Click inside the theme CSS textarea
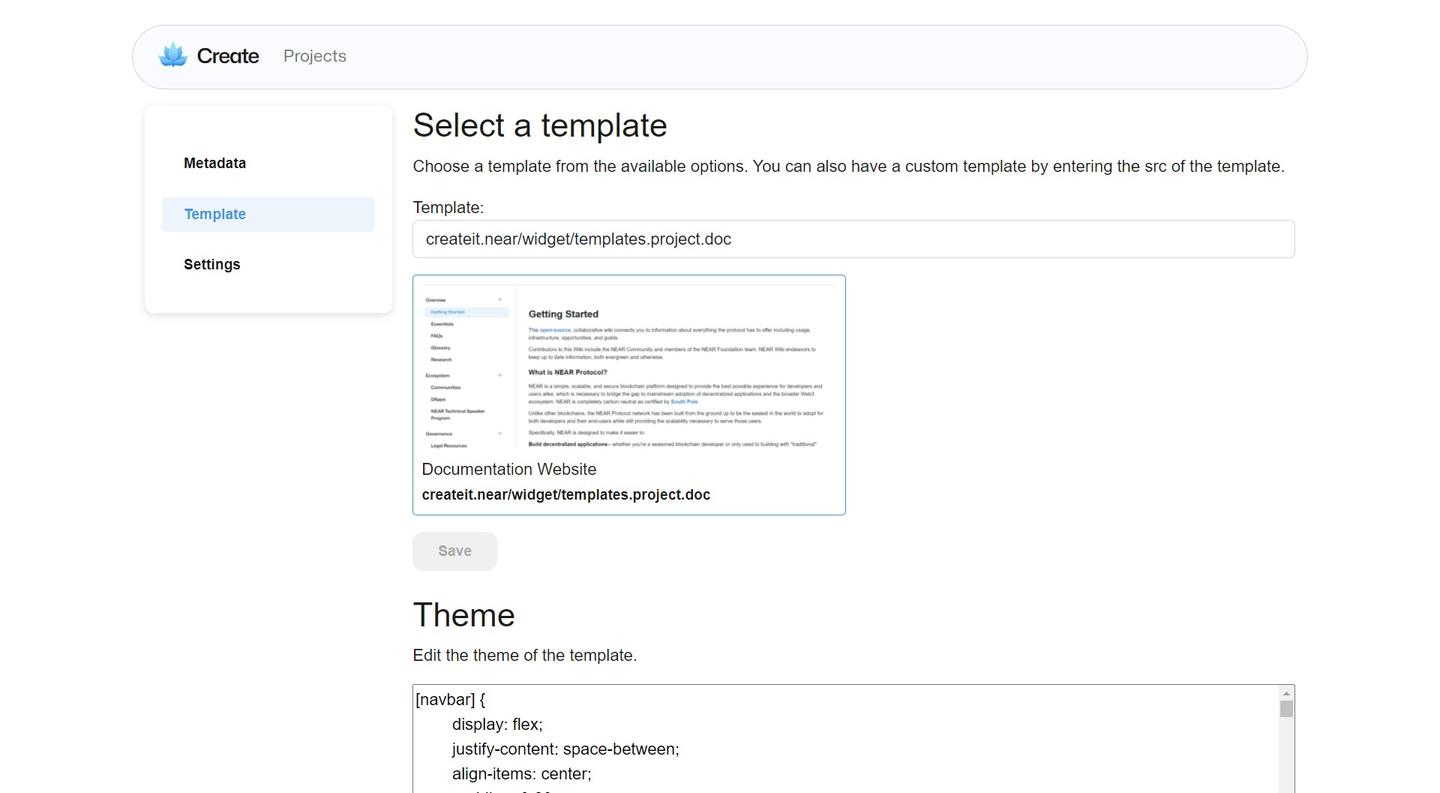This screenshot has height=793, width=1440. point(845,739)
